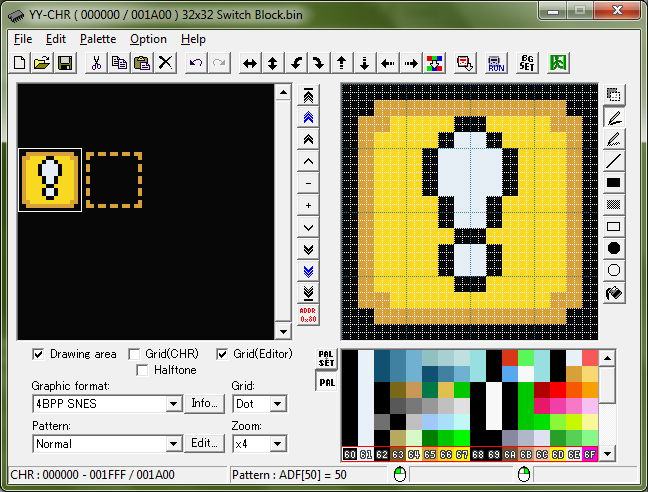Screen dimensions: 648x492
Task: Open the Zoom x4 dropdown
Action: tap(278, 444)
